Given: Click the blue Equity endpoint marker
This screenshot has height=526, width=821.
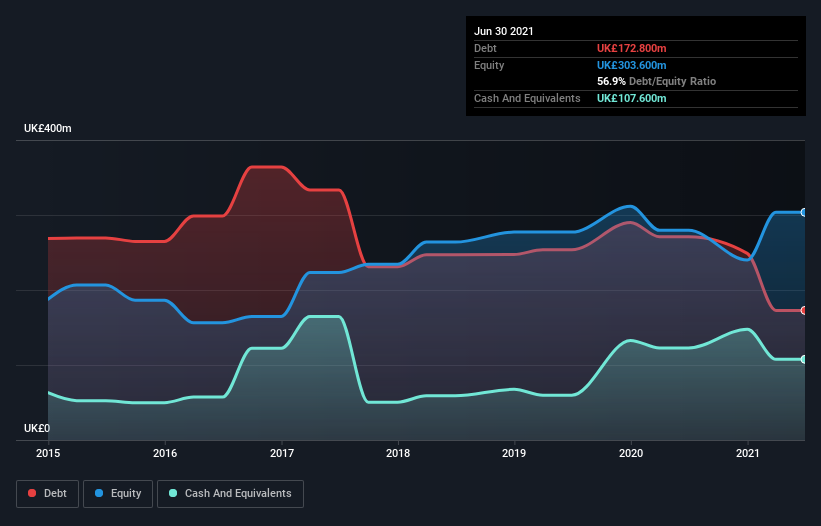Looking at the screenshot, I should [804, 212].
